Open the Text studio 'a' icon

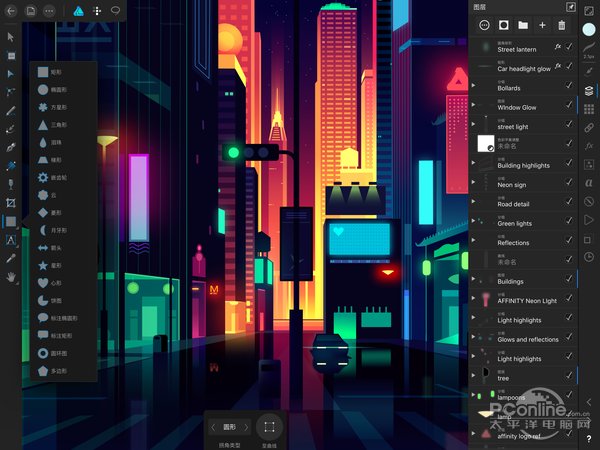[589, 183]
